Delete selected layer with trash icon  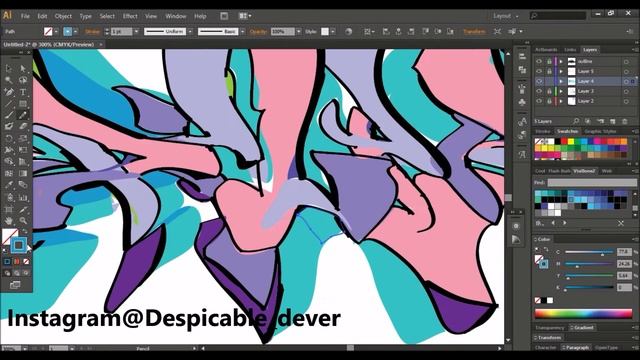624,121
